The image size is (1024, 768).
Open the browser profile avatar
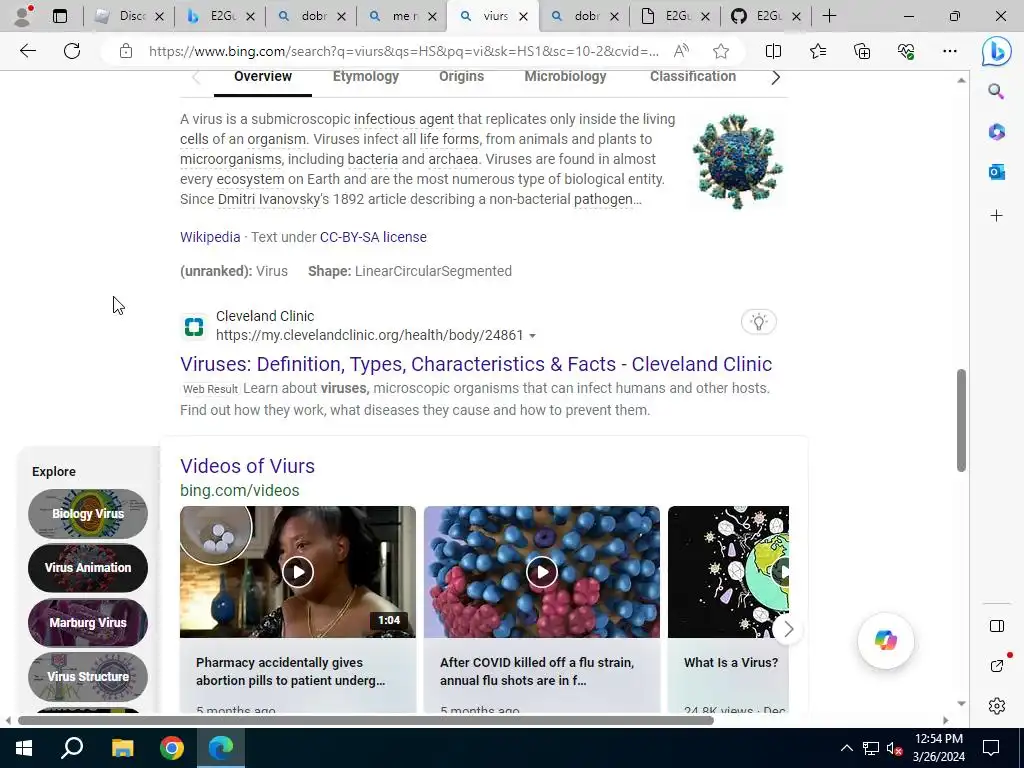(24, 16)
